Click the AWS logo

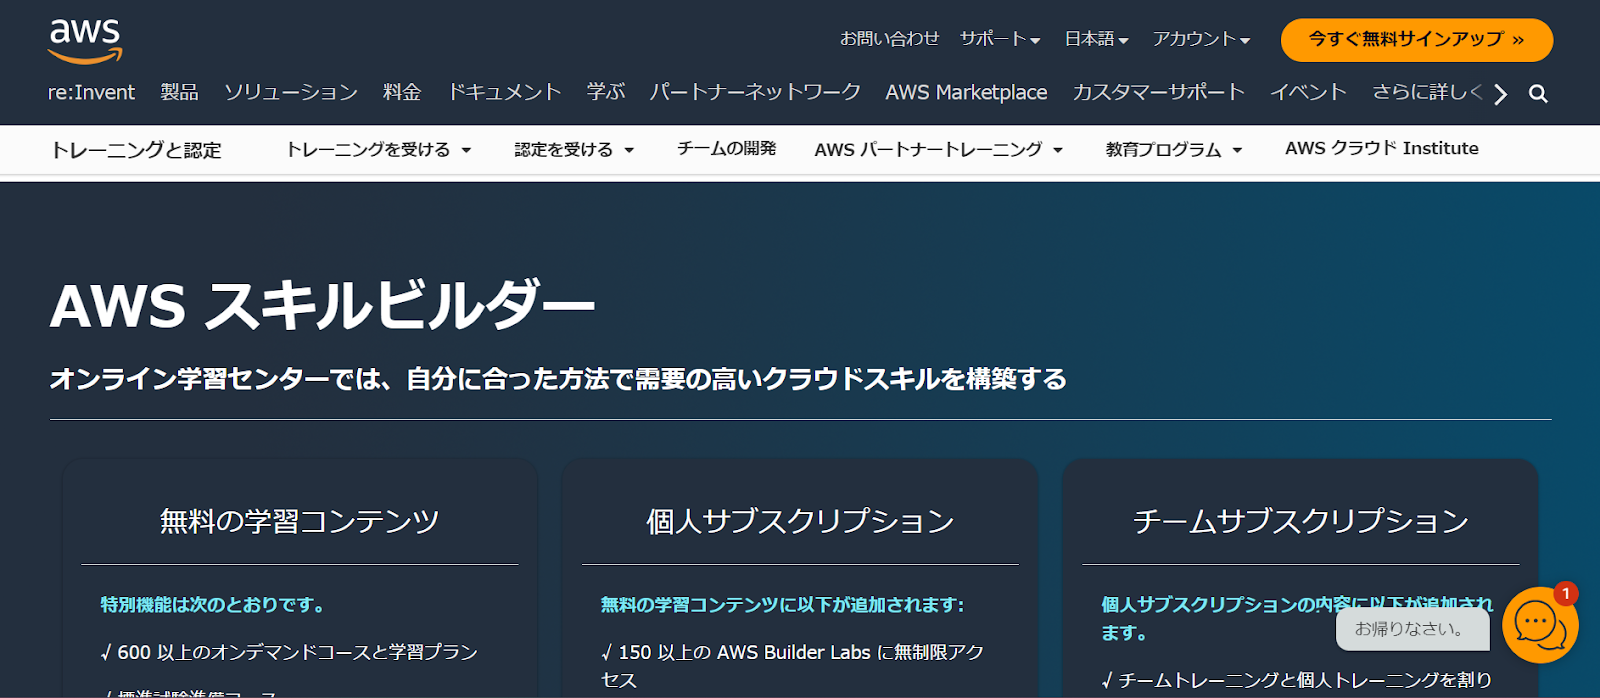tap(85, 41)
